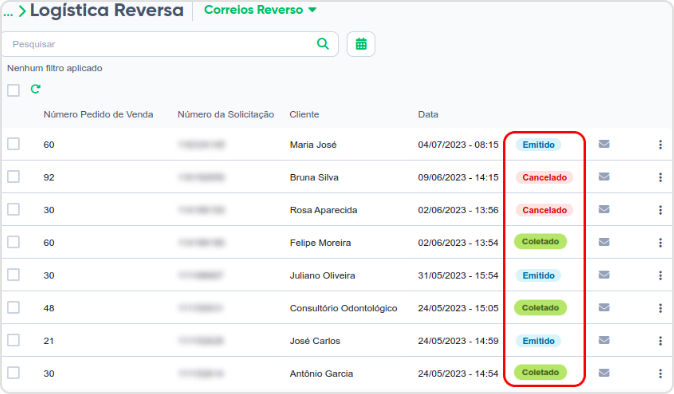Viewport: 674px width, 394px height.
Task: Open the three-dot options for Juliano Oliveira
Action: pyautogui.click(x=660, y=275)
